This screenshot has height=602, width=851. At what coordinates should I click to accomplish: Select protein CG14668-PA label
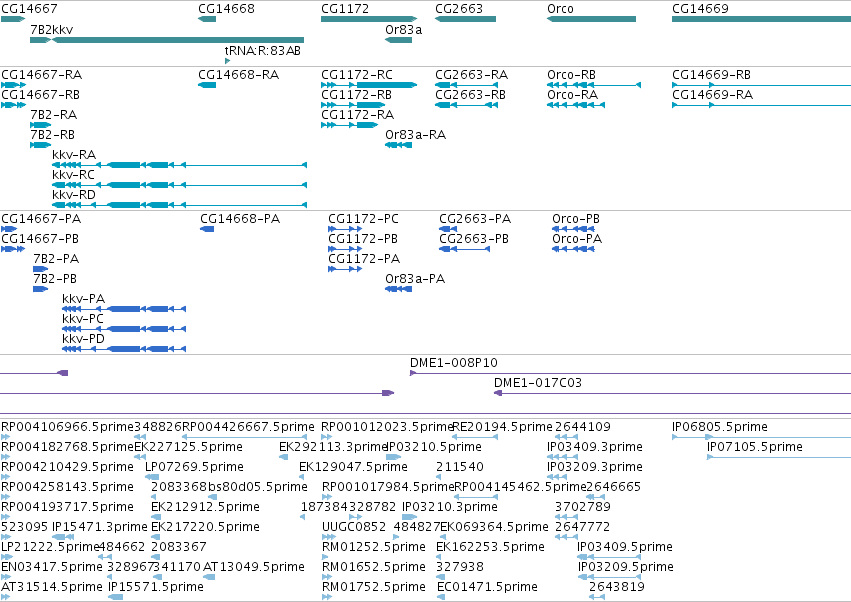240,219
